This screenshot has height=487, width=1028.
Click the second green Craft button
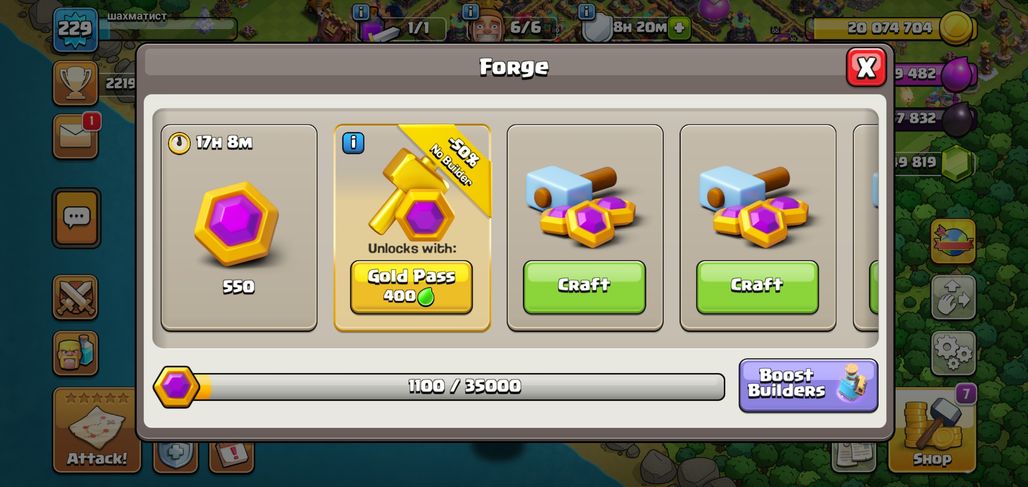coord(757,287)
